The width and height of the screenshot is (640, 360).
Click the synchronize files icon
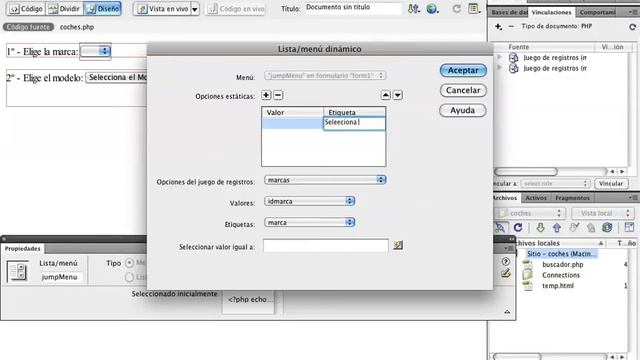point(607,227)
